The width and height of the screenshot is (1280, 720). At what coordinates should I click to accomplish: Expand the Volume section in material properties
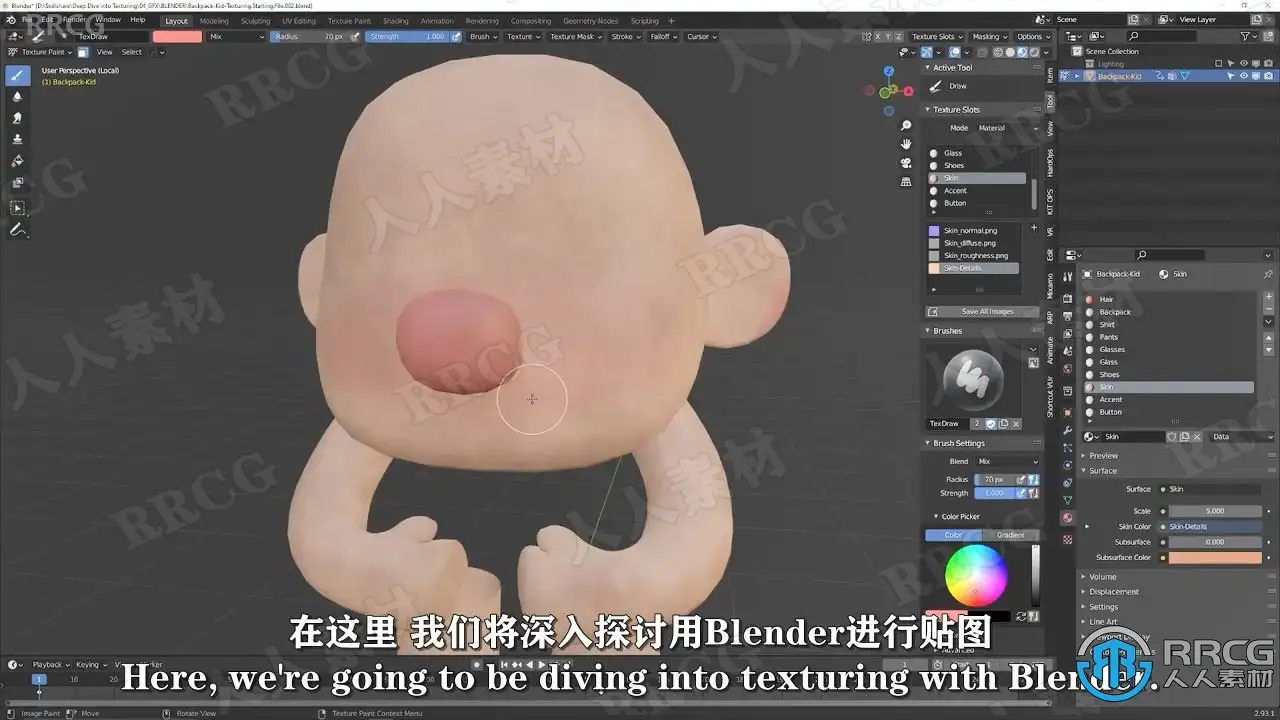[1103, 577]
